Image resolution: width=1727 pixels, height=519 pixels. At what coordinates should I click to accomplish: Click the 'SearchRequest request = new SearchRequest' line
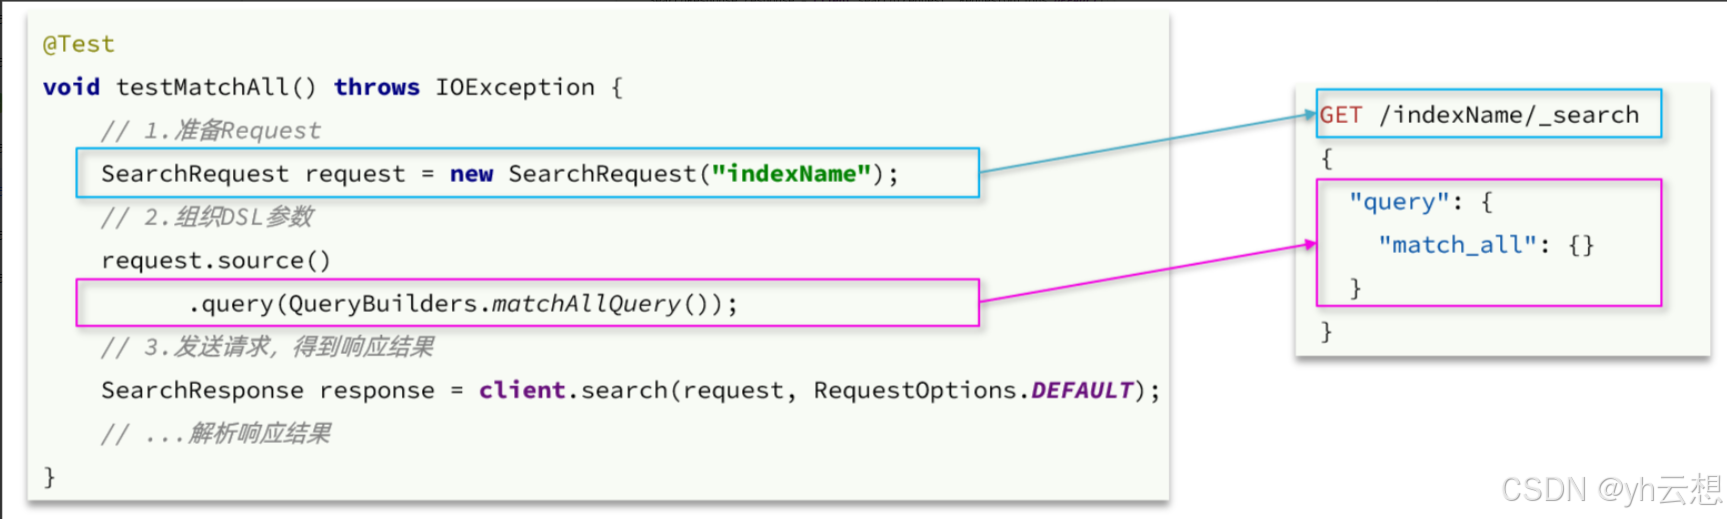pos(500,174)
